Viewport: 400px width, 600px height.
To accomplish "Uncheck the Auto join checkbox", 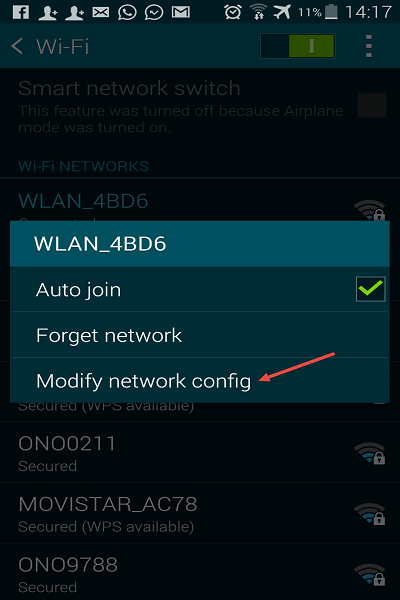I will [x=371, y=289].
